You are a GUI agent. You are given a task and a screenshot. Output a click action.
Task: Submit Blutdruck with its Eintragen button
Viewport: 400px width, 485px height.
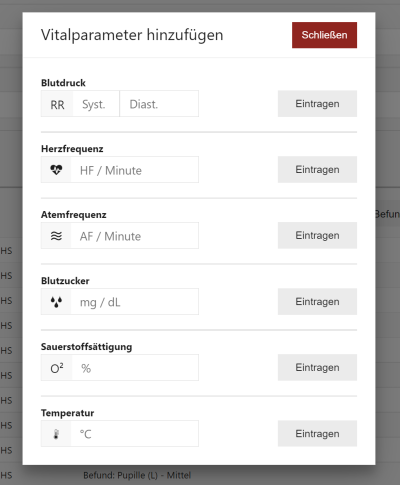tap(317, 104)
